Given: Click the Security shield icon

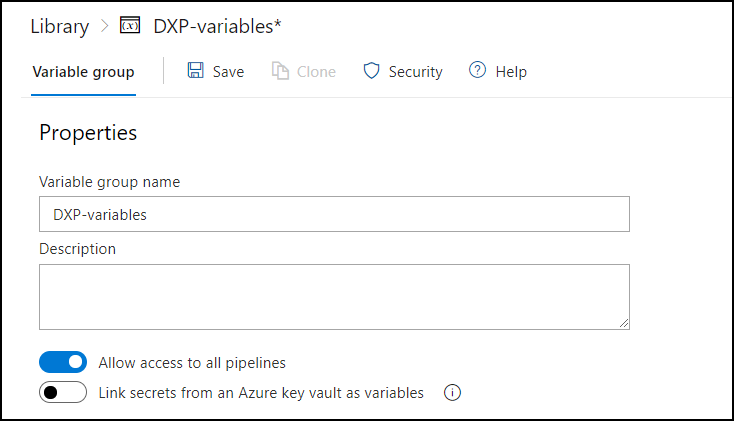Looking at the screenshot, I should 371,71.
